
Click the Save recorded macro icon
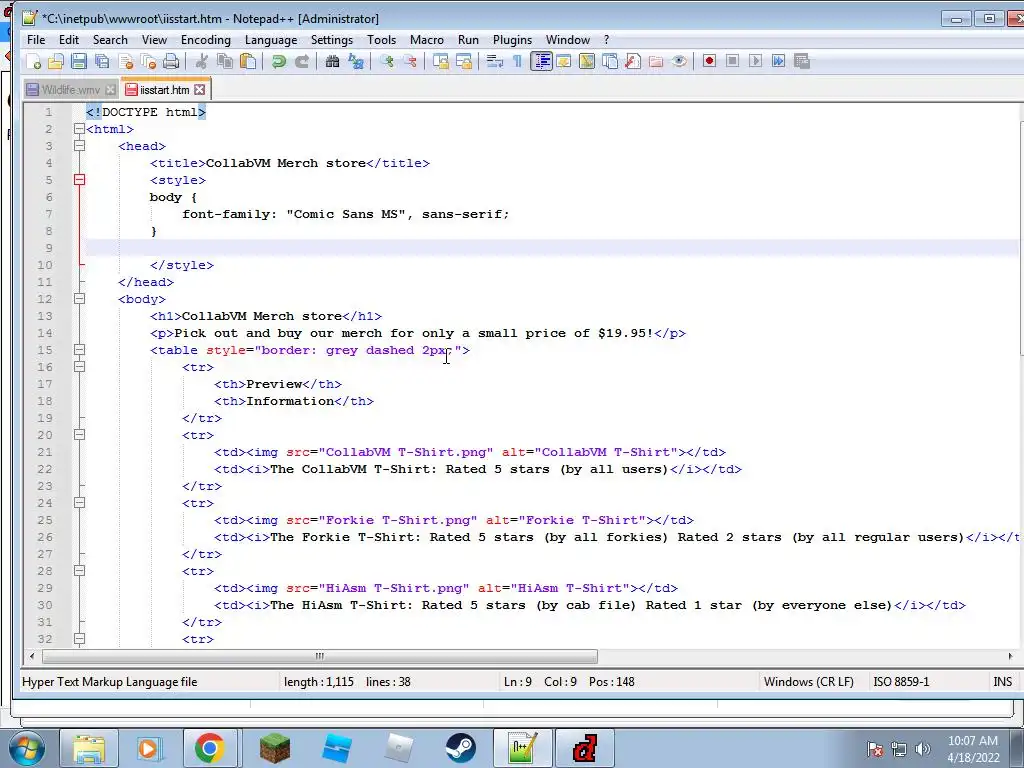click(802, 61)
